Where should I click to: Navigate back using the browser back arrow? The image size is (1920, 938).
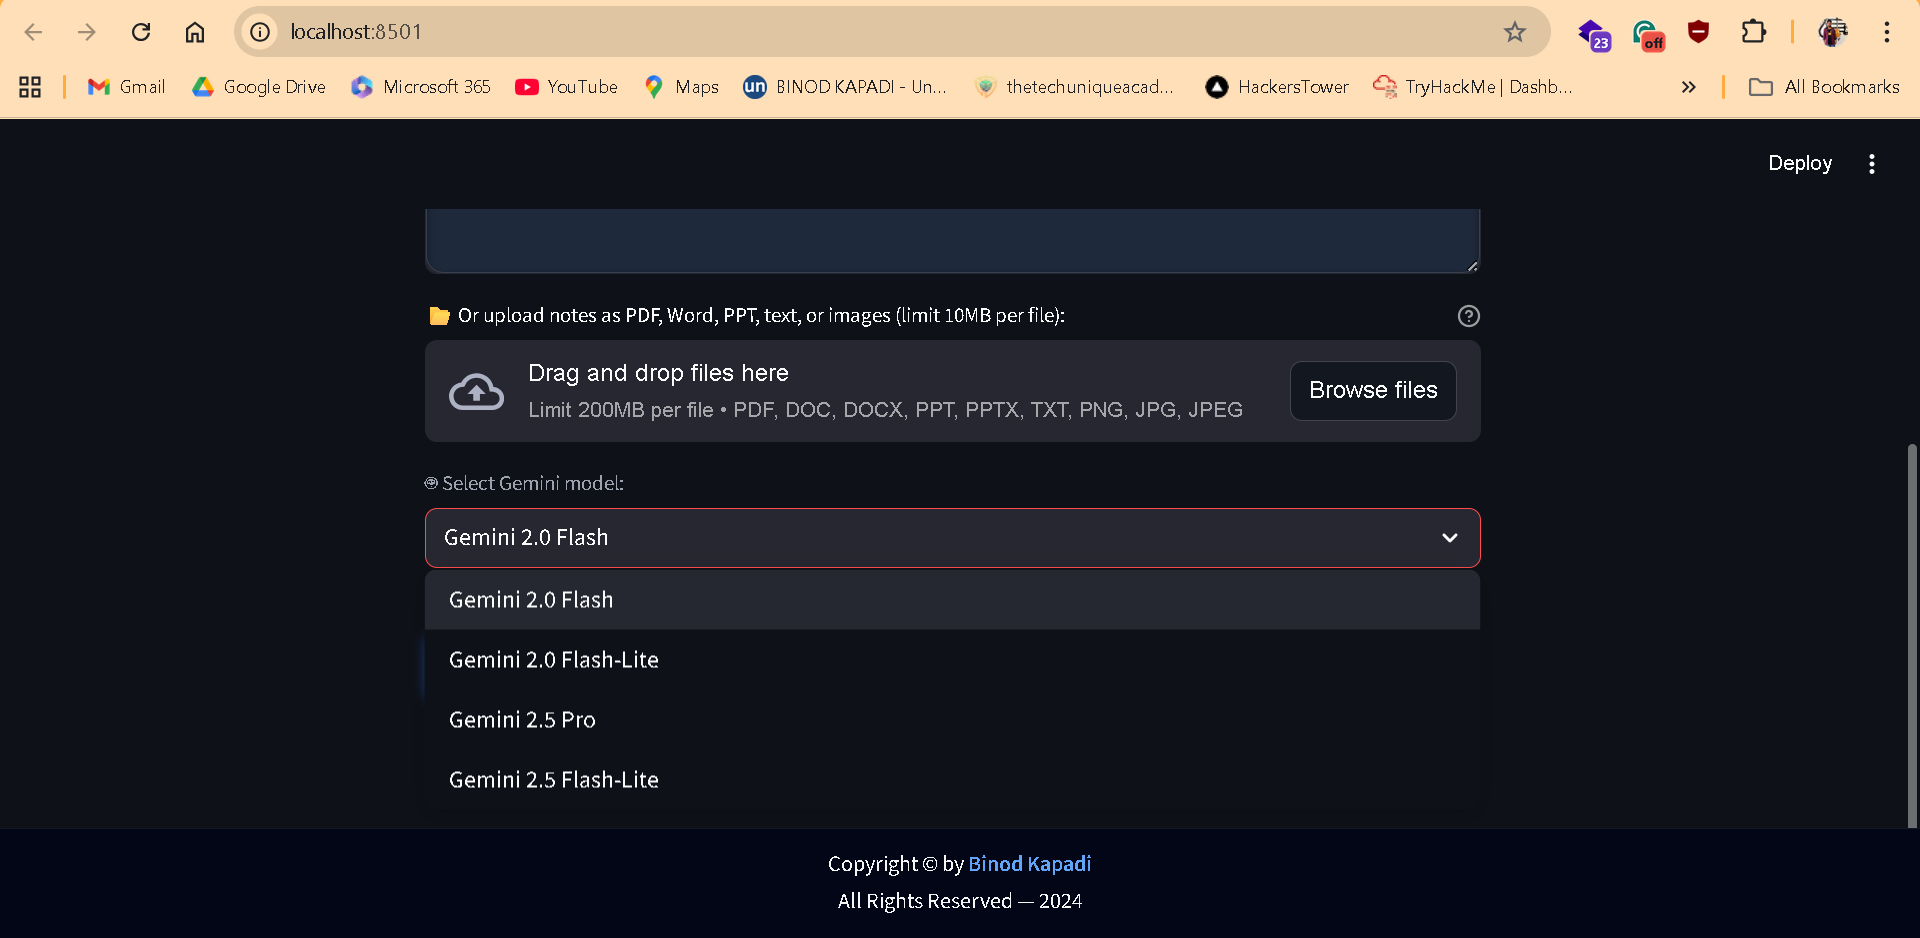click(x=33, y=31)
